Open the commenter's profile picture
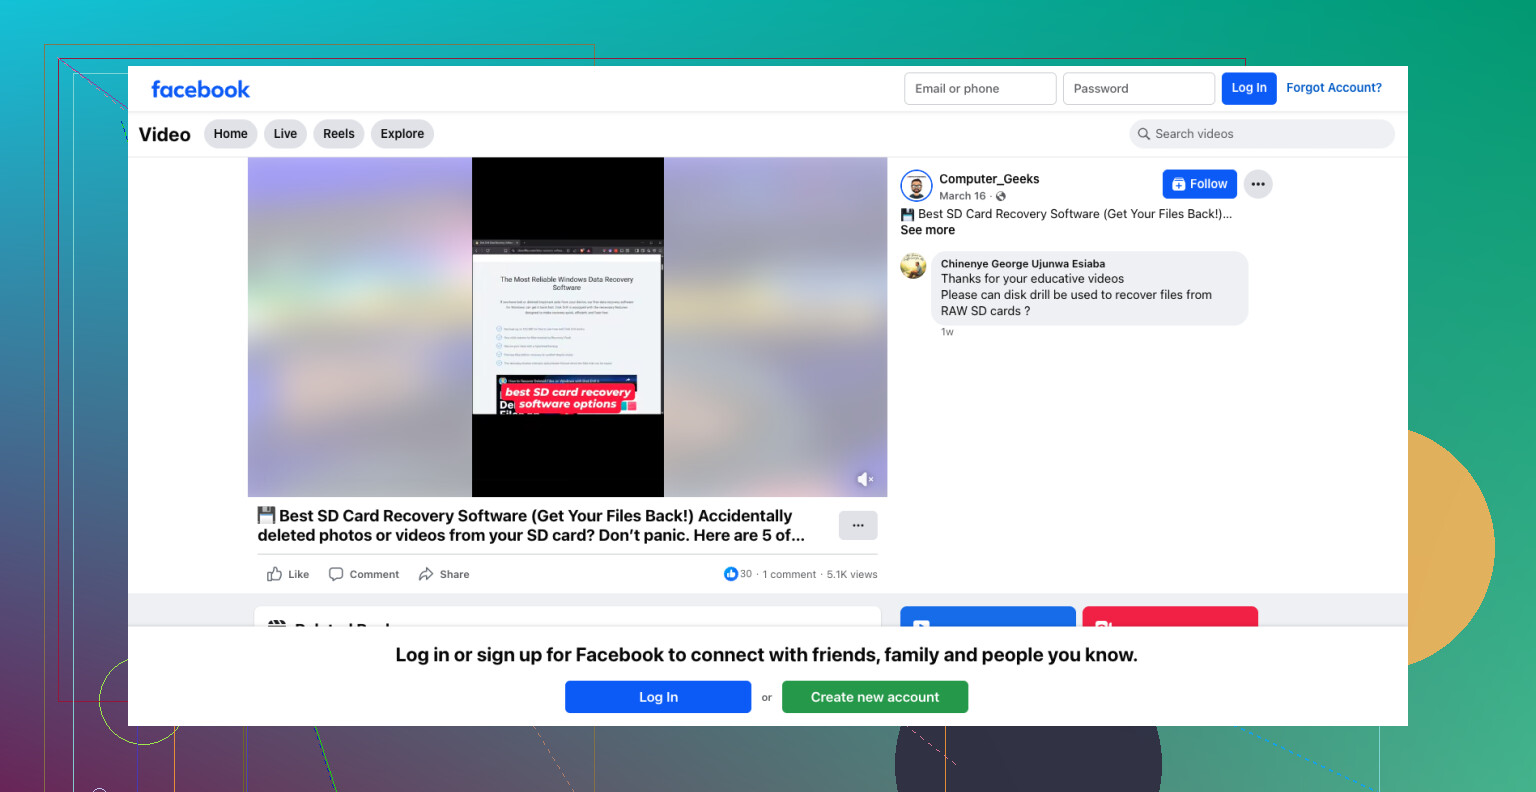 click(913, 266)
